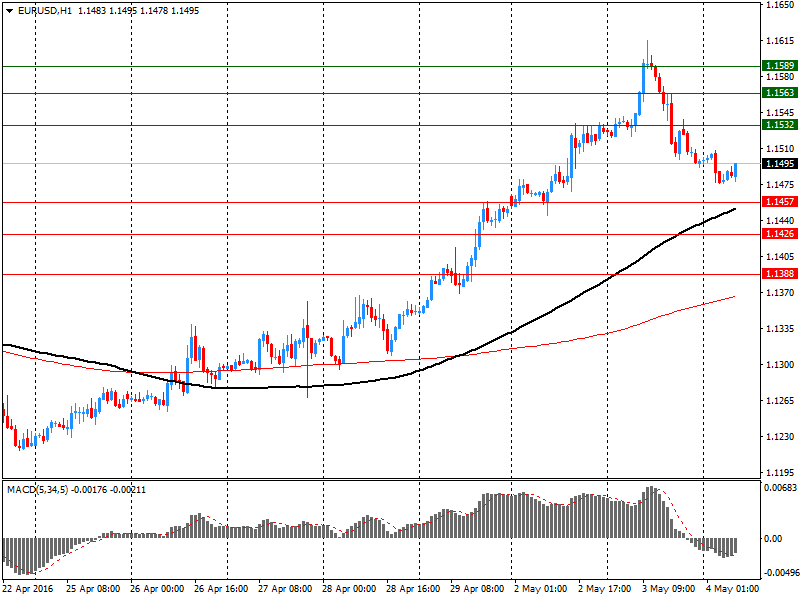This screenshot has height=600, width=800.
Task: Click the 1.1230 price scale value
Action: point(780,437)
